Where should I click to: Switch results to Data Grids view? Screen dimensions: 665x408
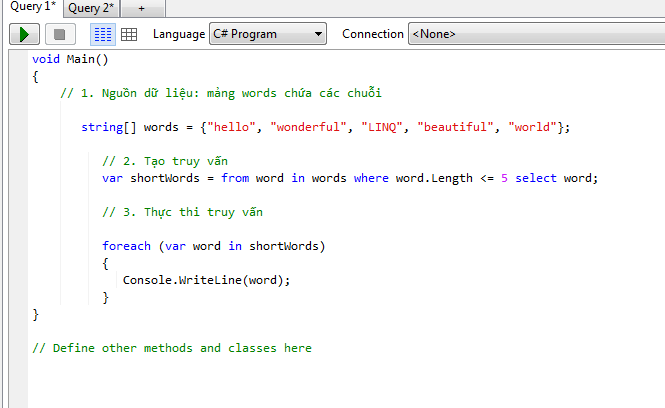[x=129, y=34]
